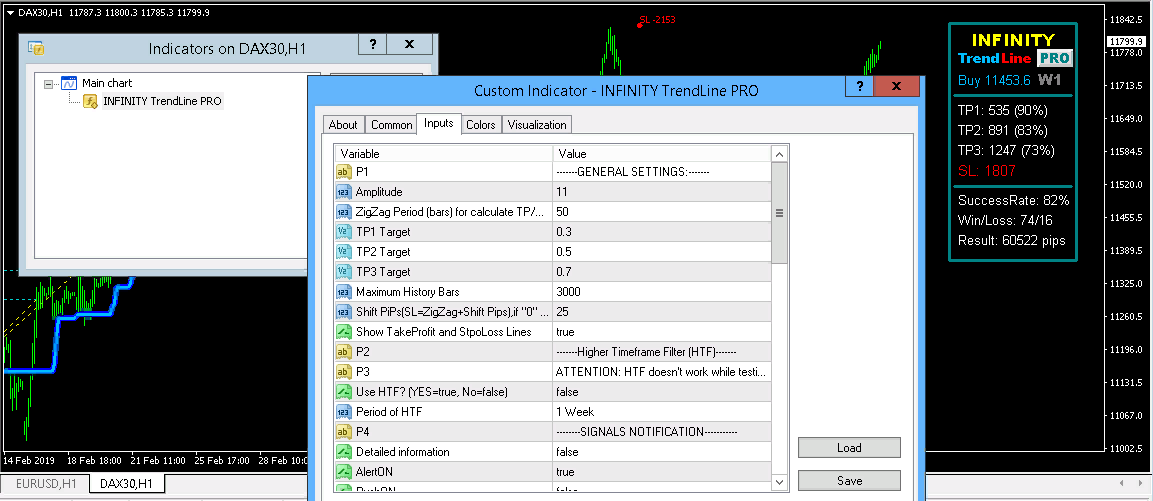Open the Show TakeProfit true value dropdown
Image resolution: width=1153 pixels, height=501 pixels.
coord(662,332)
